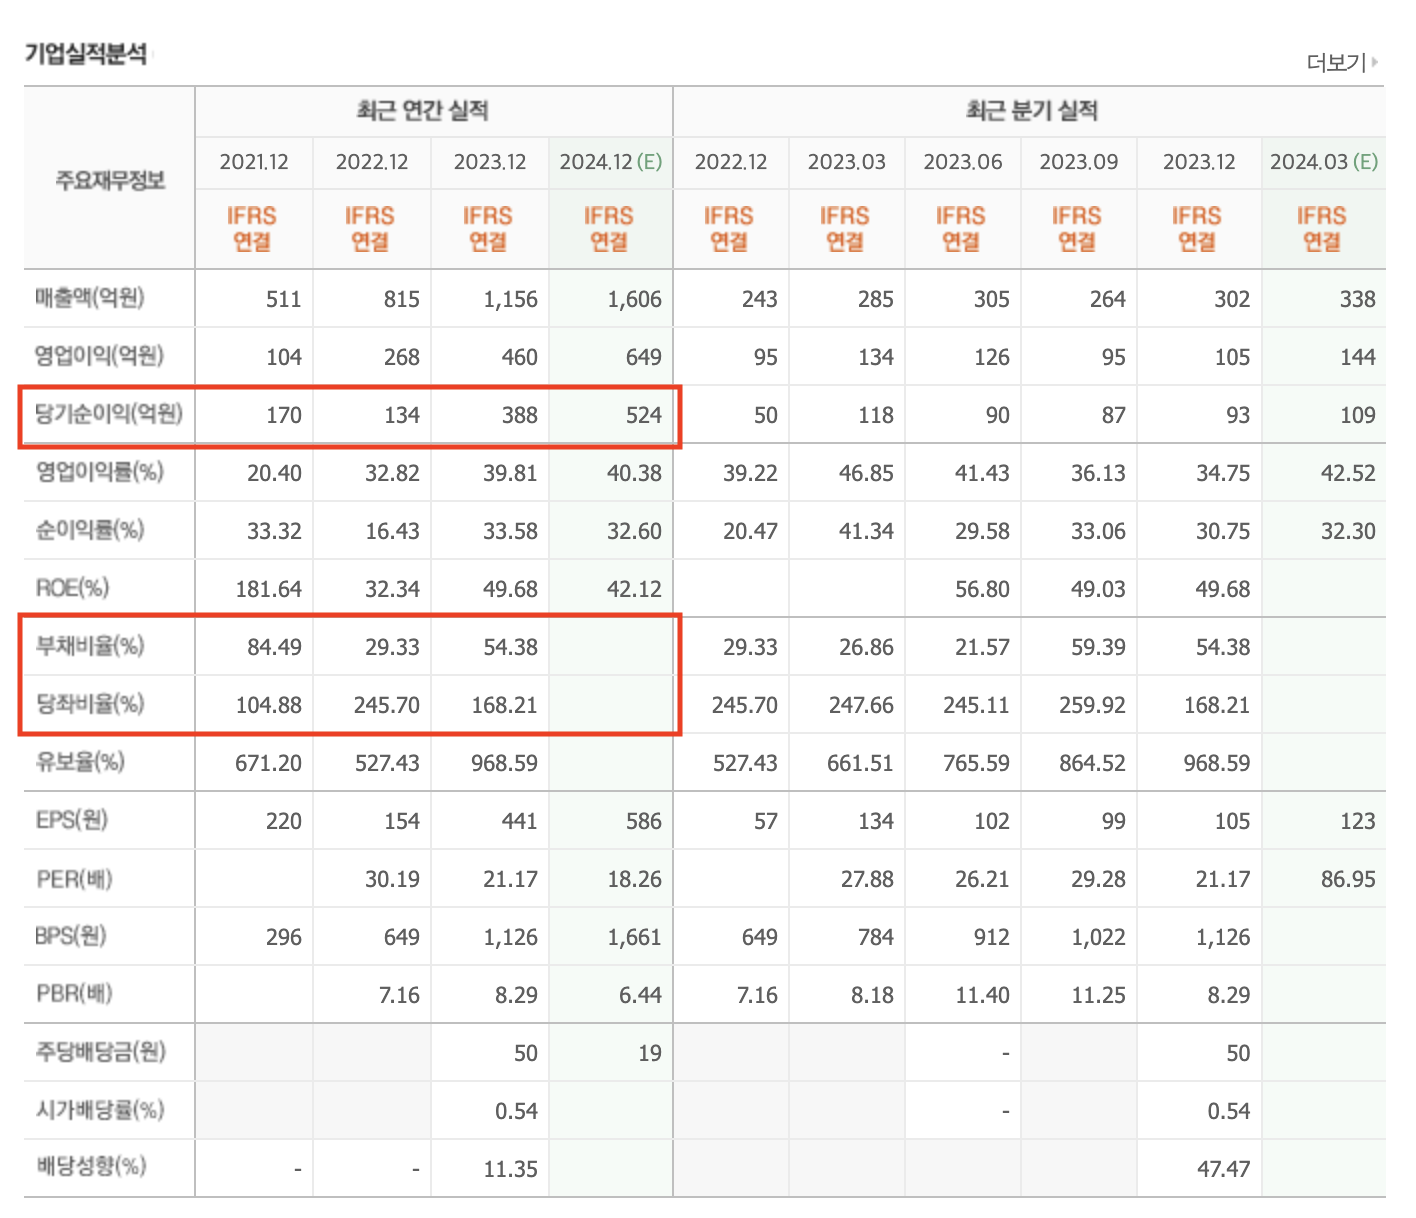
Task: Select the 최근 분기 실적 header
Action: coord(1030,111)
